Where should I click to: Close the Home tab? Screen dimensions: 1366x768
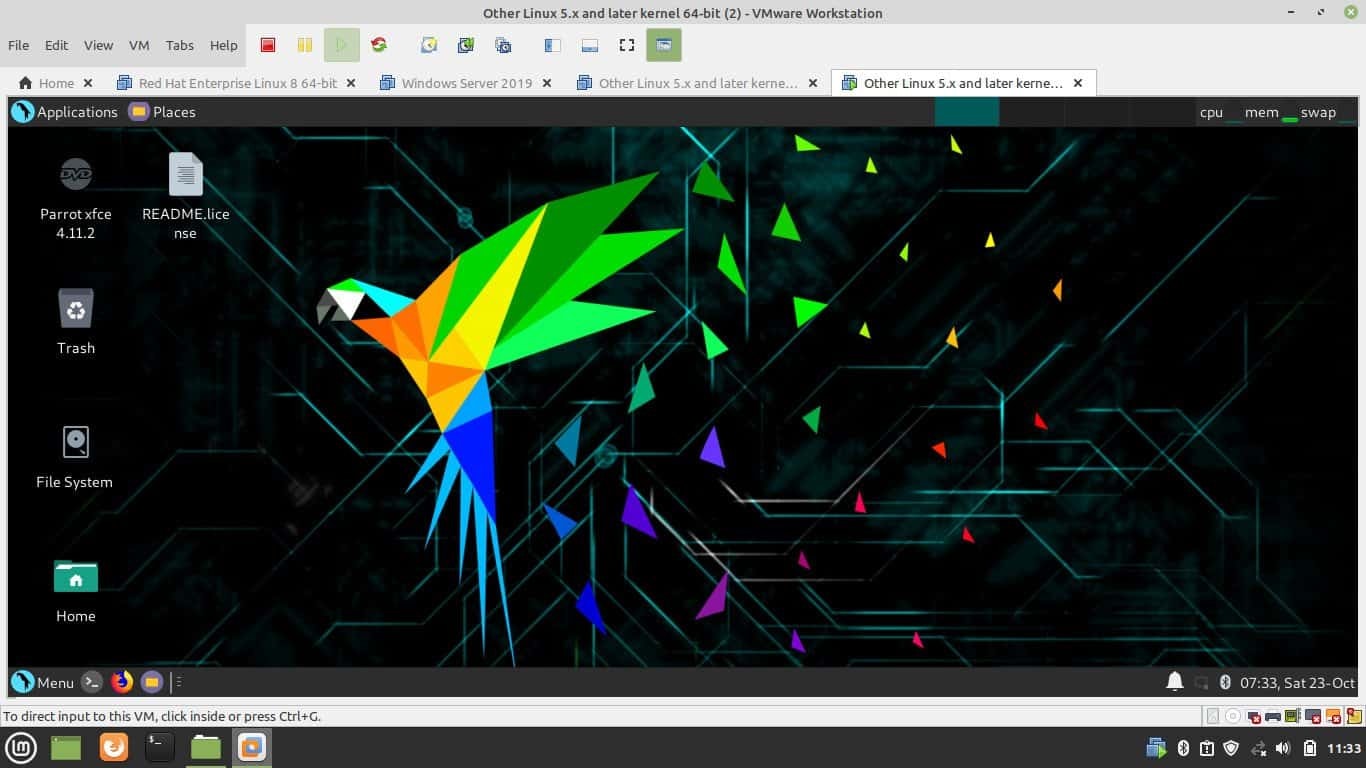(88, 83)
